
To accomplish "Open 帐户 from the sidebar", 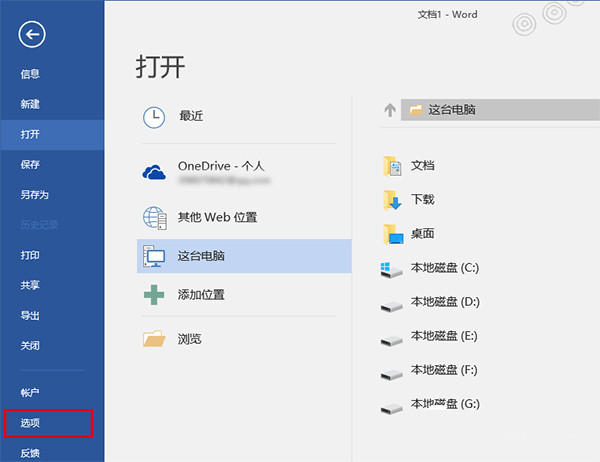I will point(30,393).
